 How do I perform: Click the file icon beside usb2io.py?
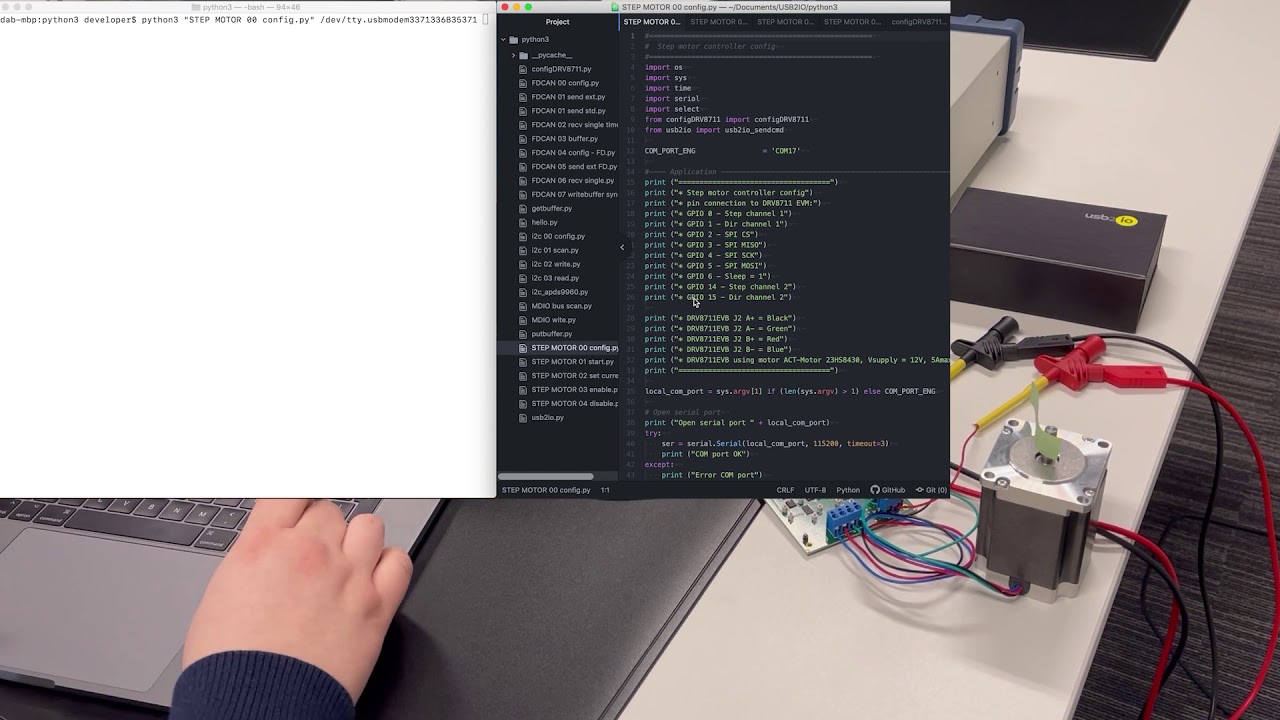[x=523, y=417]
